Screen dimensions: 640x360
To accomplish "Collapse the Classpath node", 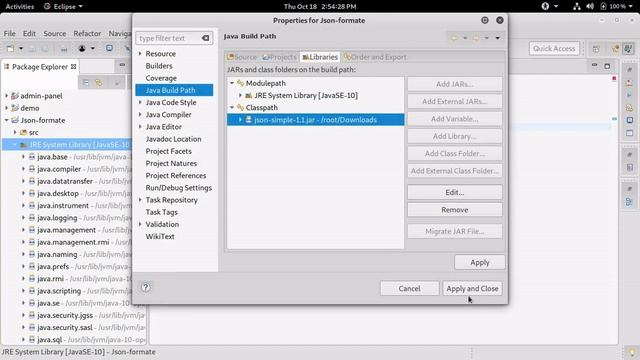I will pyautogui.click(x=232, y=108).
